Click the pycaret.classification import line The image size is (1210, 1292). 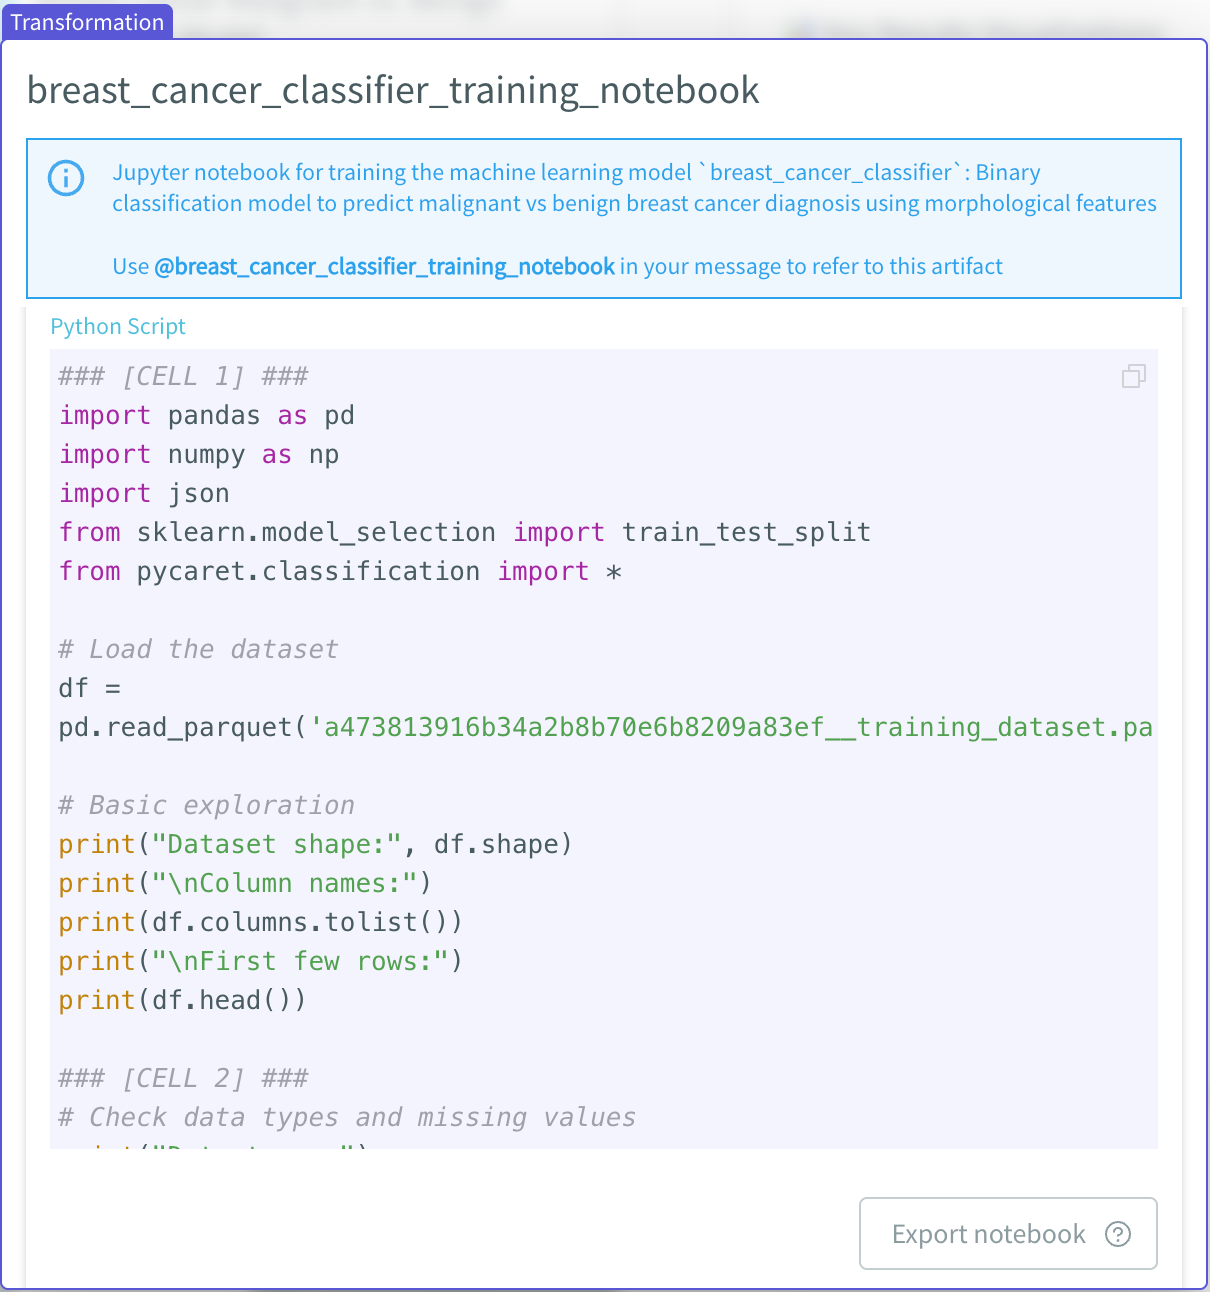pyautogui.click(x=340, y=571)
